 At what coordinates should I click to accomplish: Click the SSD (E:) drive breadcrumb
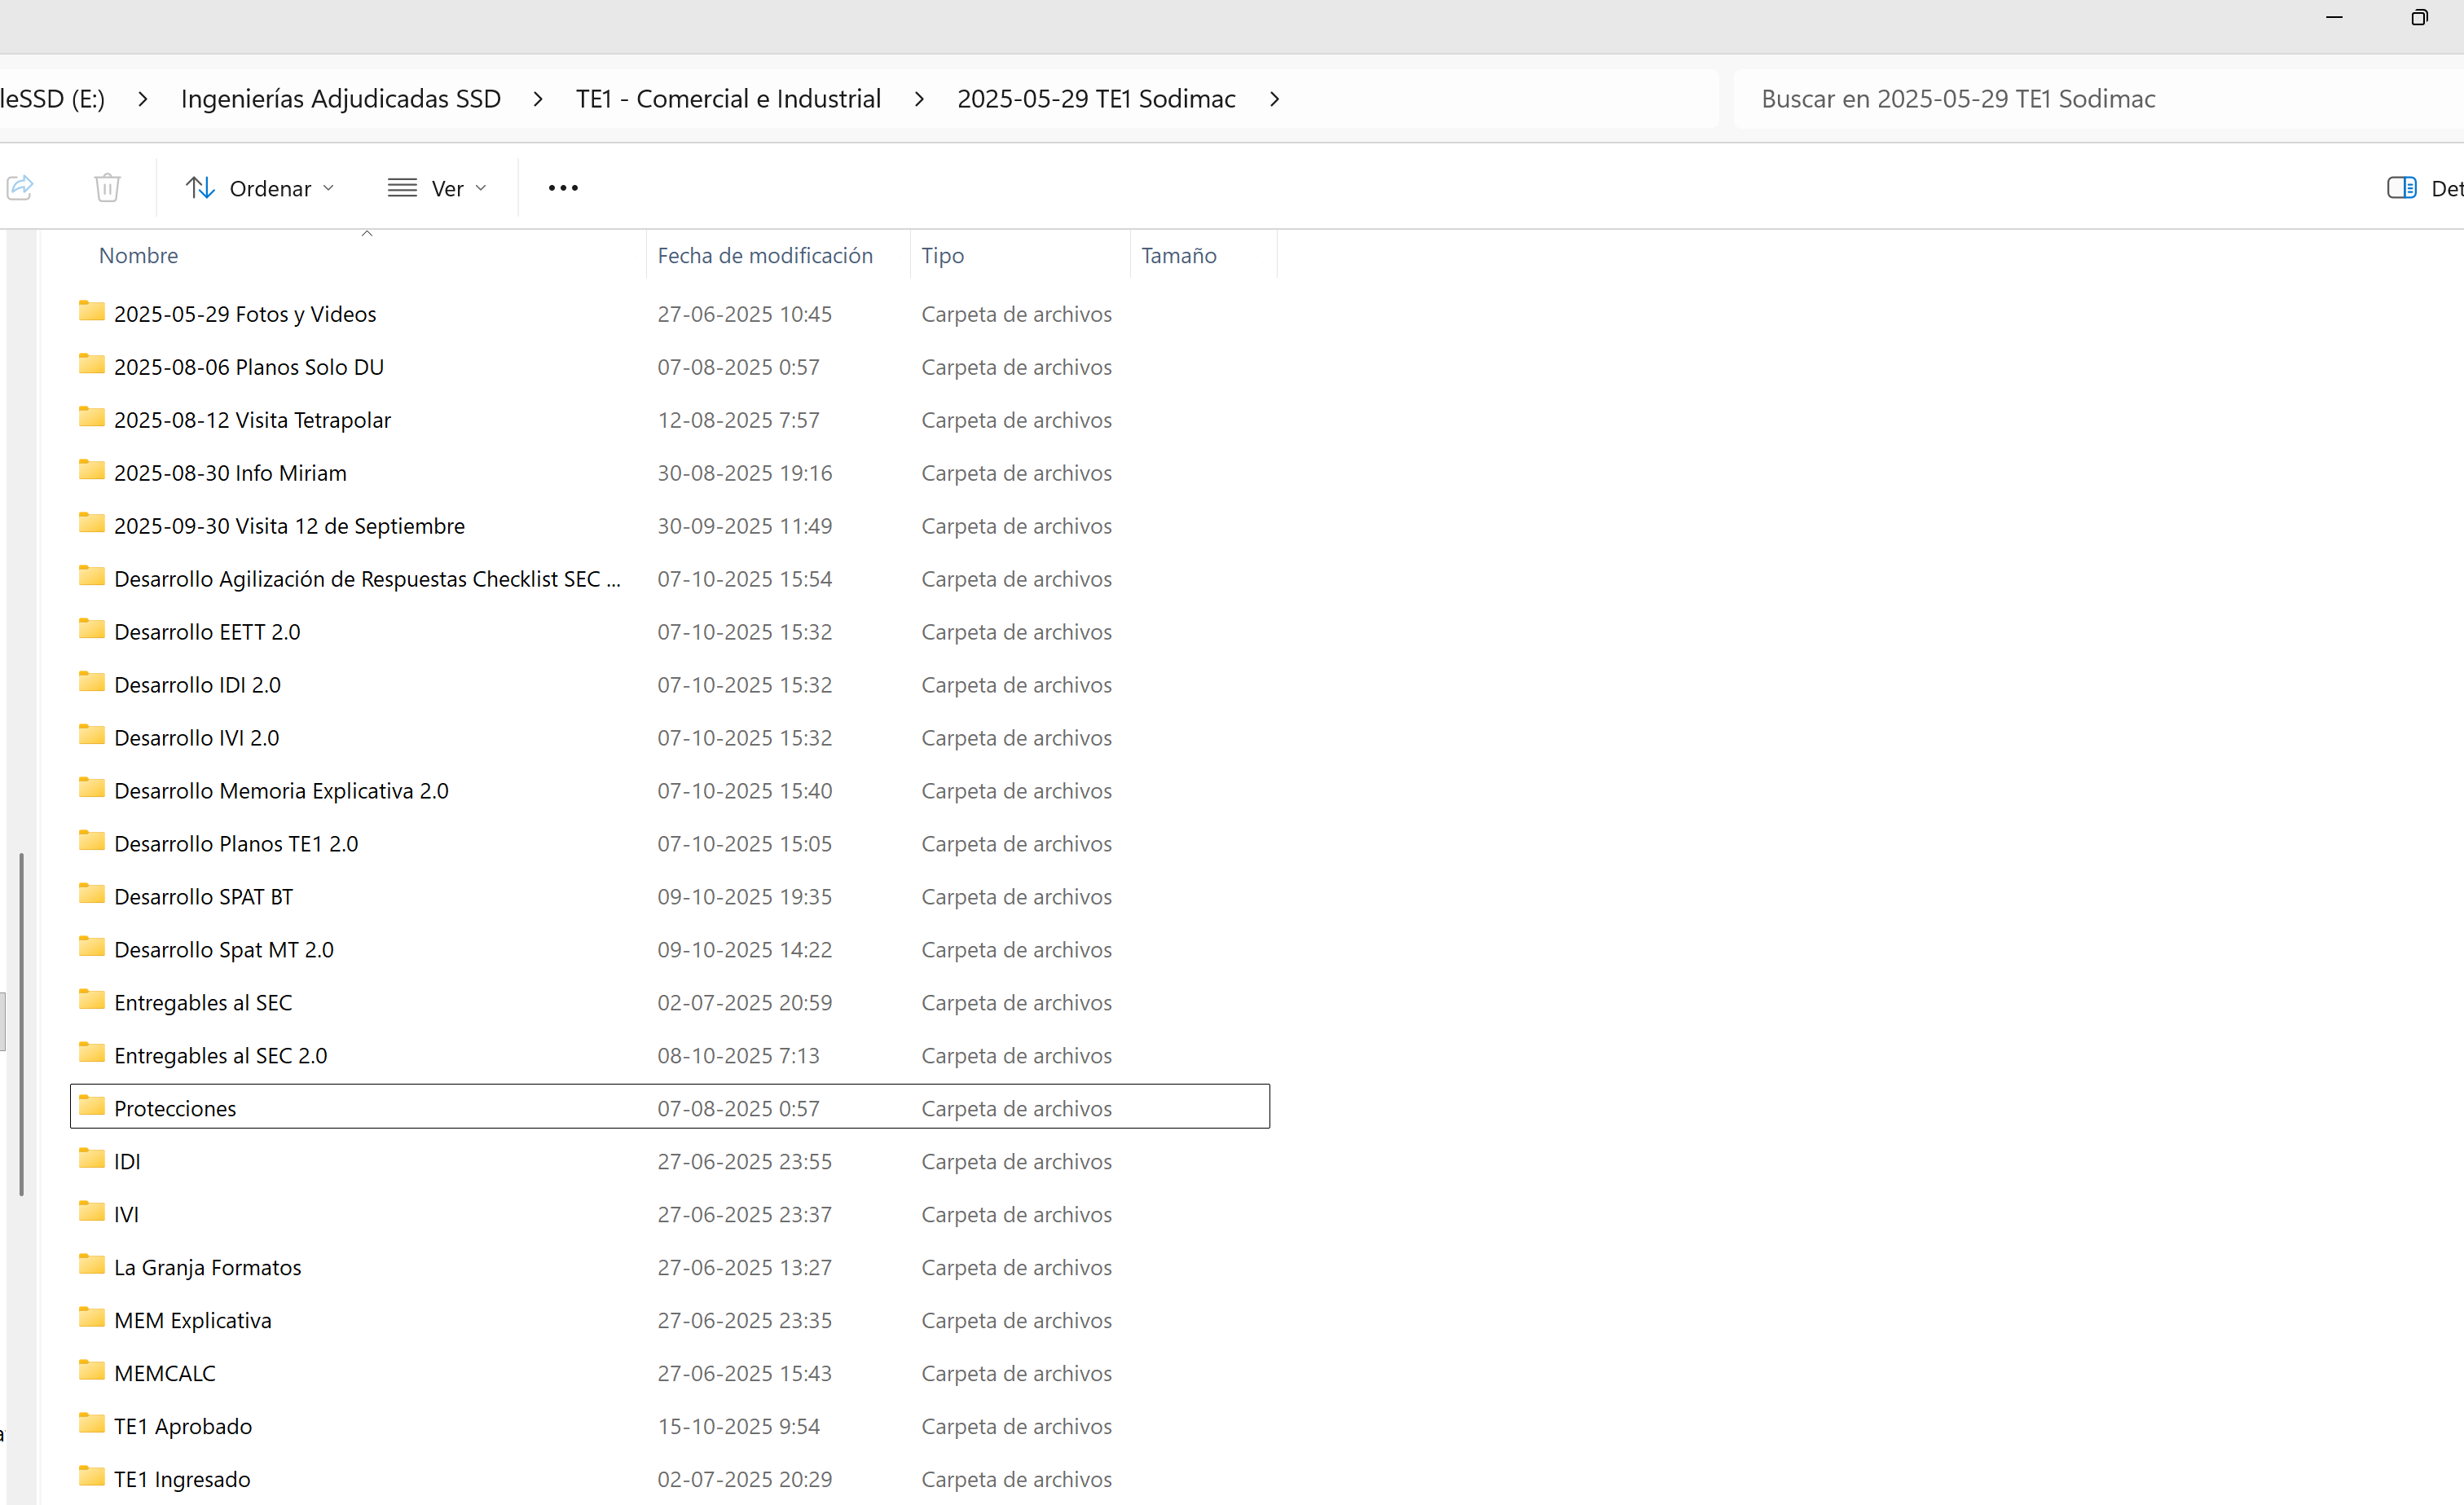(52, 99)
